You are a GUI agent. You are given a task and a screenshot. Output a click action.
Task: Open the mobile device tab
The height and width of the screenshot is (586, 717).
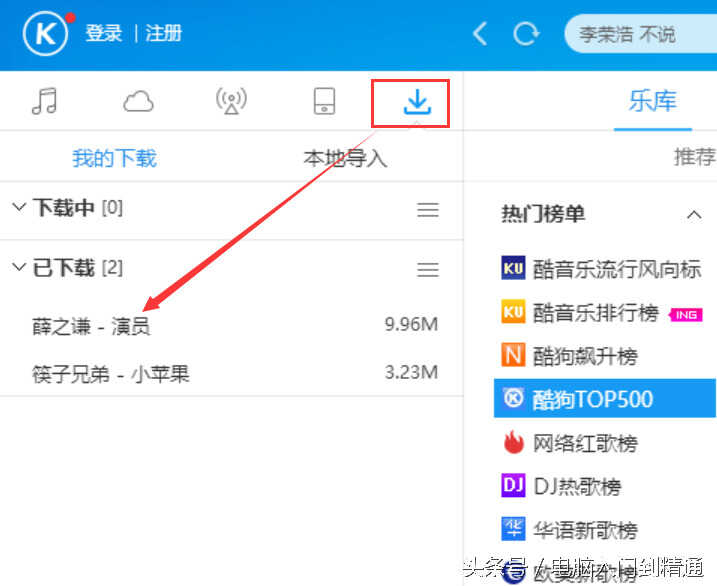[324, 101]
